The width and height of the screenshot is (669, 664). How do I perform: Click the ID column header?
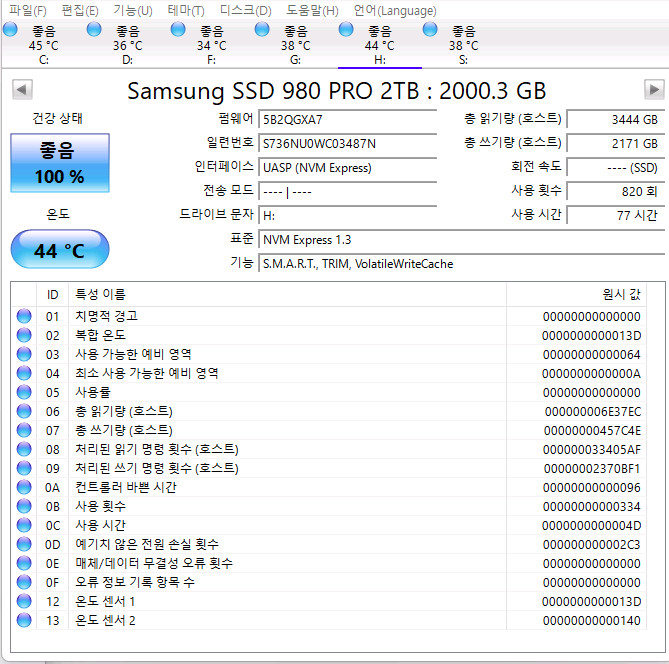[x=52, y=294]
